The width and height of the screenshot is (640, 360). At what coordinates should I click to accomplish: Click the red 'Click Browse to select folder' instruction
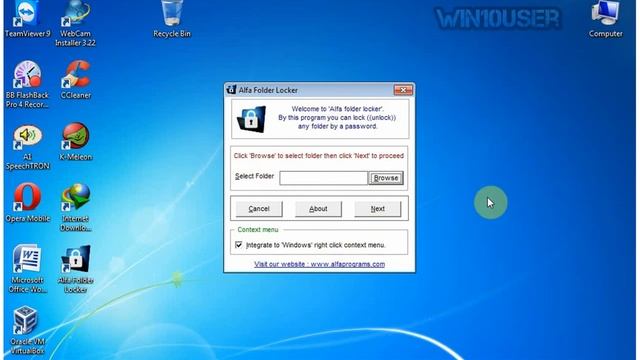[x=319, y=156]
